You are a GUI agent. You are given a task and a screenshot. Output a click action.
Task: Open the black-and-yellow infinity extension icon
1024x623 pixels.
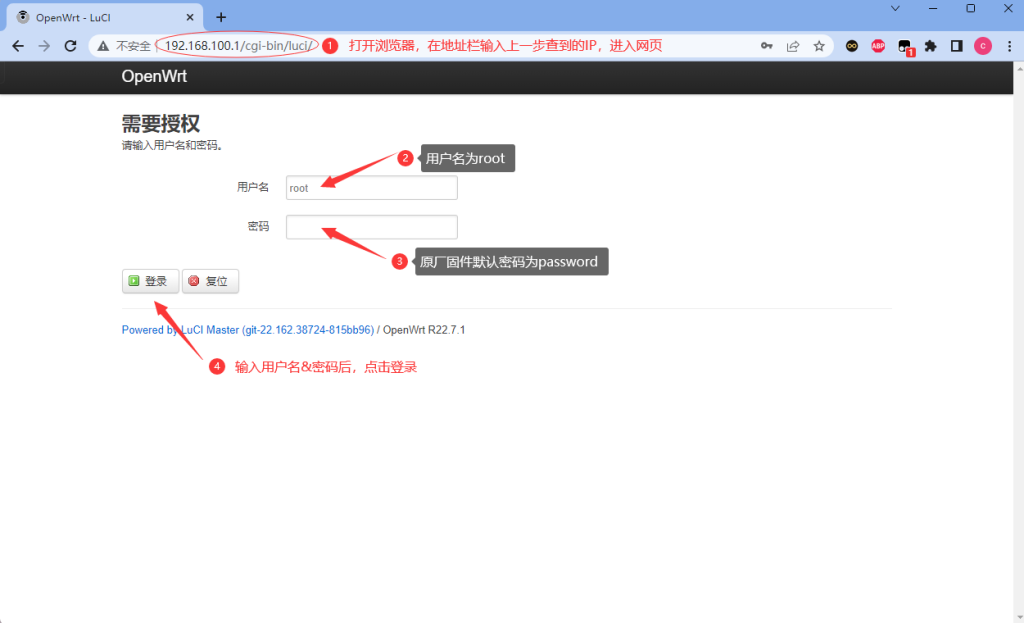point(852,46)
